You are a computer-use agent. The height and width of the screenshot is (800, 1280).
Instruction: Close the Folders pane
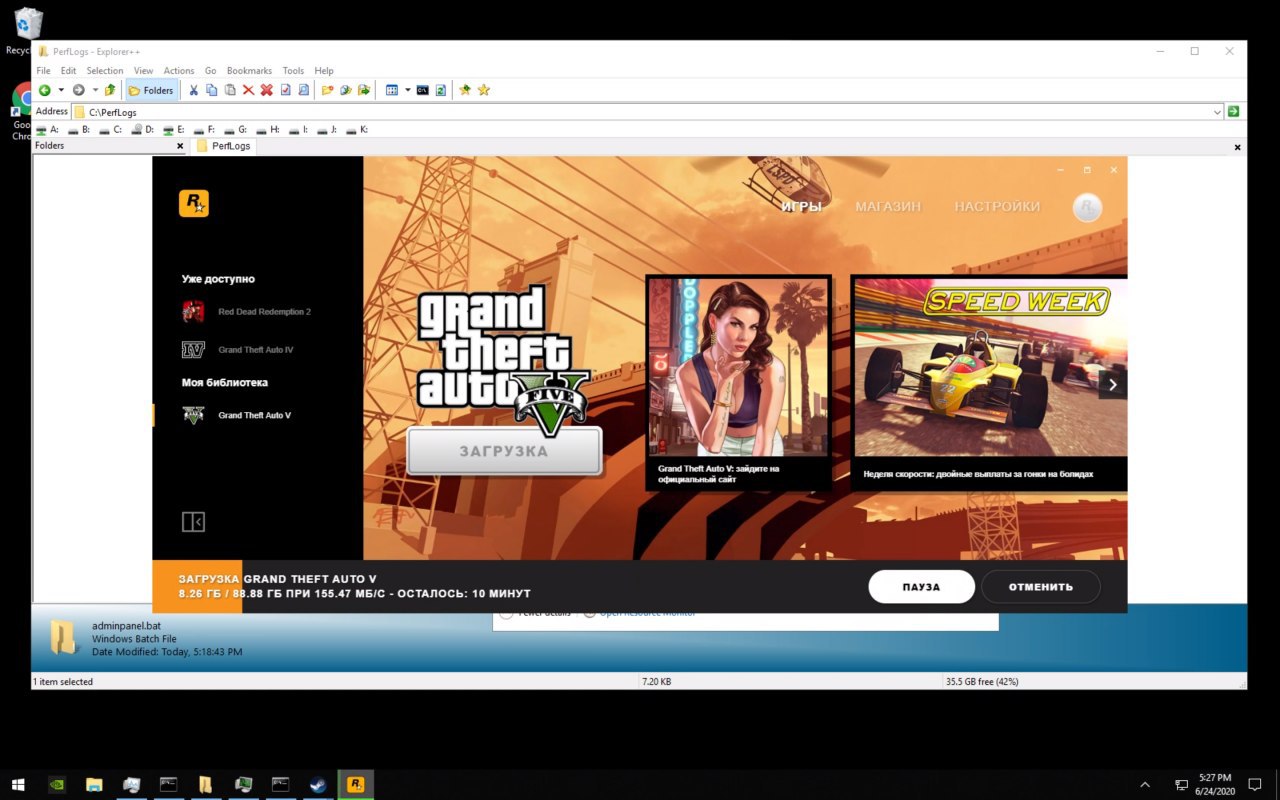click(180, 146)
